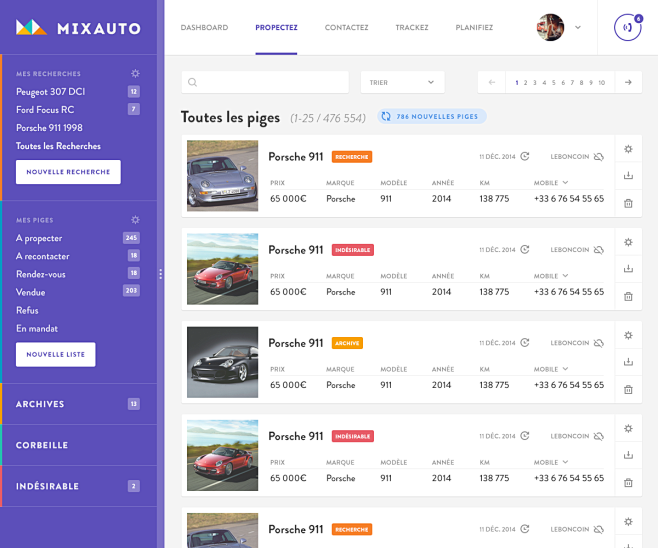Delete the first Indésirable Porsche listing
This screenshot has width=658, height=548.
pyautogui.click(x=628, y=297)
